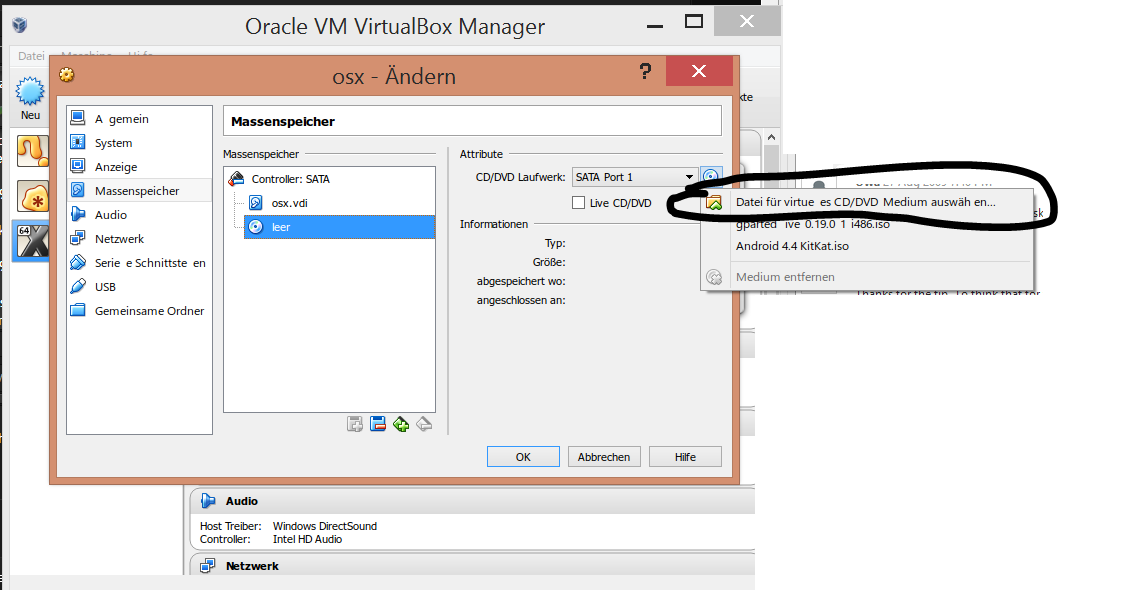The width and height of the screenshot is (1134, 590).
Task: Open the Datei menu in VirtualBox Manager
Action: (31, 56)
